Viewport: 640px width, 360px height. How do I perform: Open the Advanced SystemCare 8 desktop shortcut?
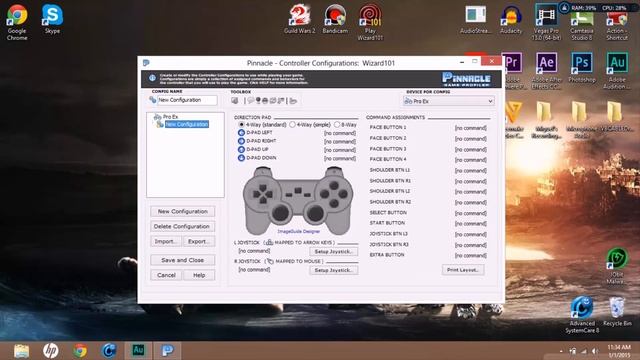click(582, 315)
